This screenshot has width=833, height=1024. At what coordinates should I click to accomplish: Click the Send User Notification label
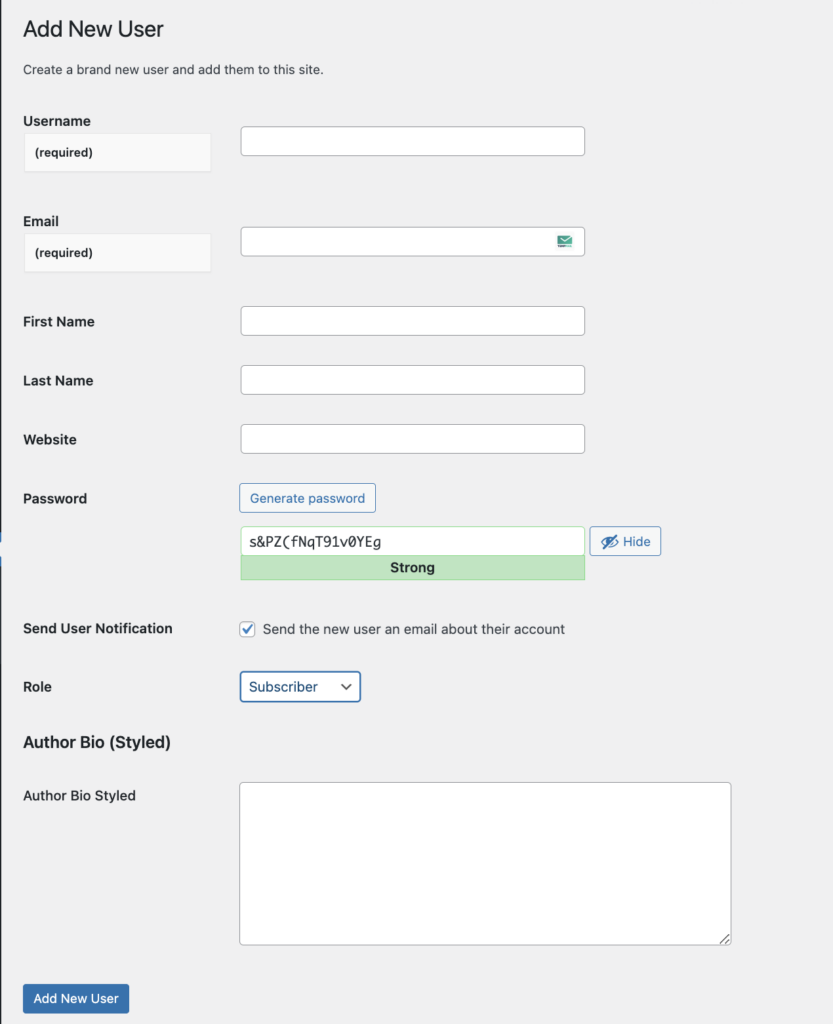point(98,628)
